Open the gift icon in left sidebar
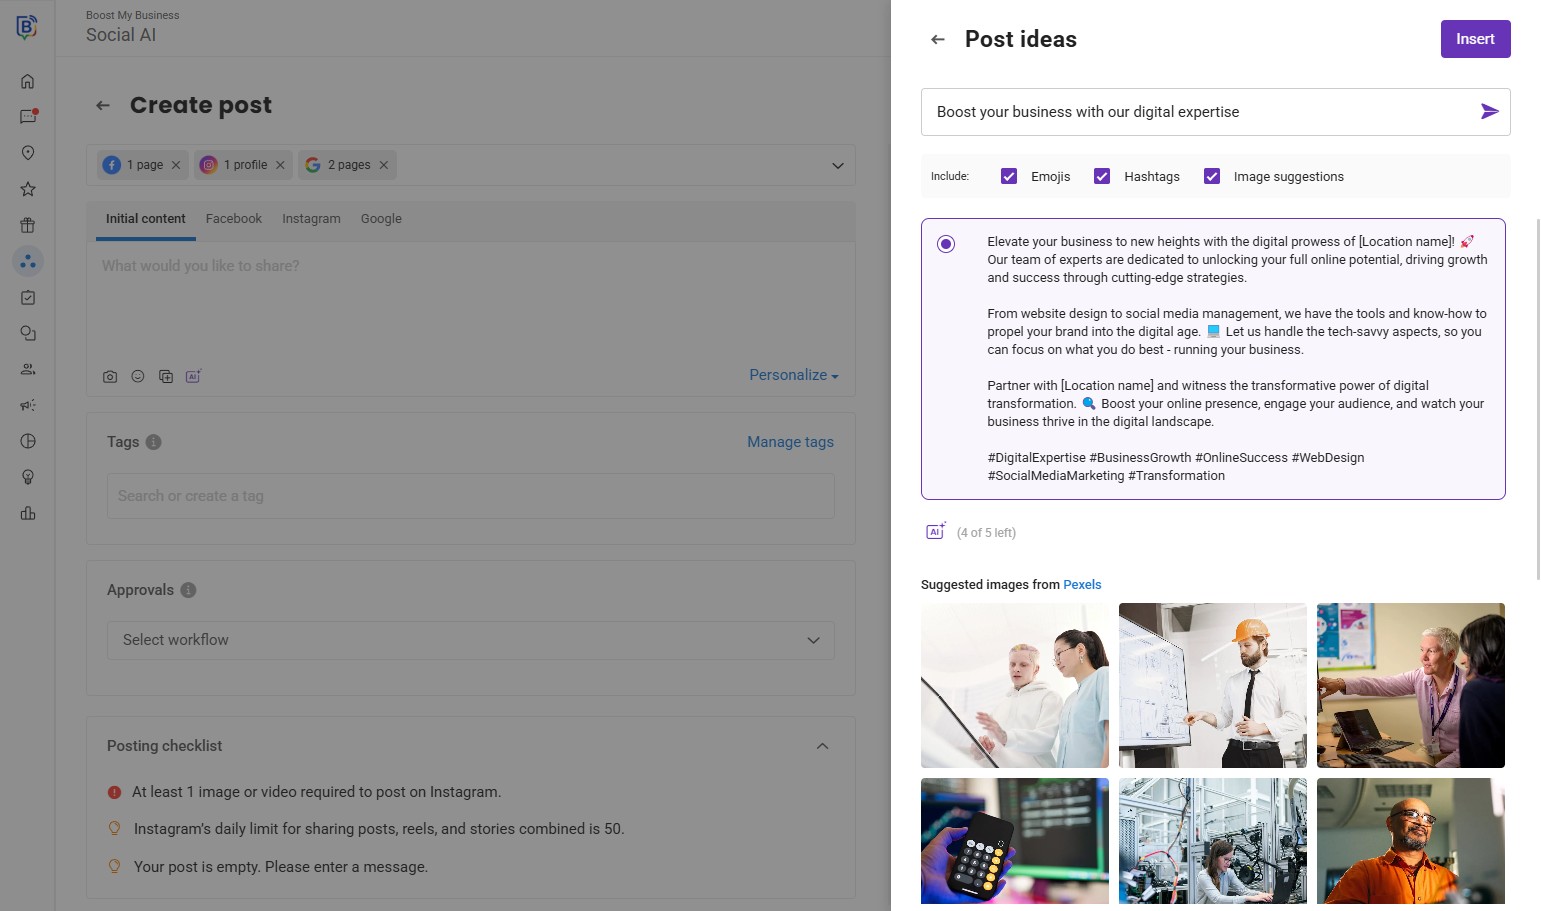 tap(28, 225)
